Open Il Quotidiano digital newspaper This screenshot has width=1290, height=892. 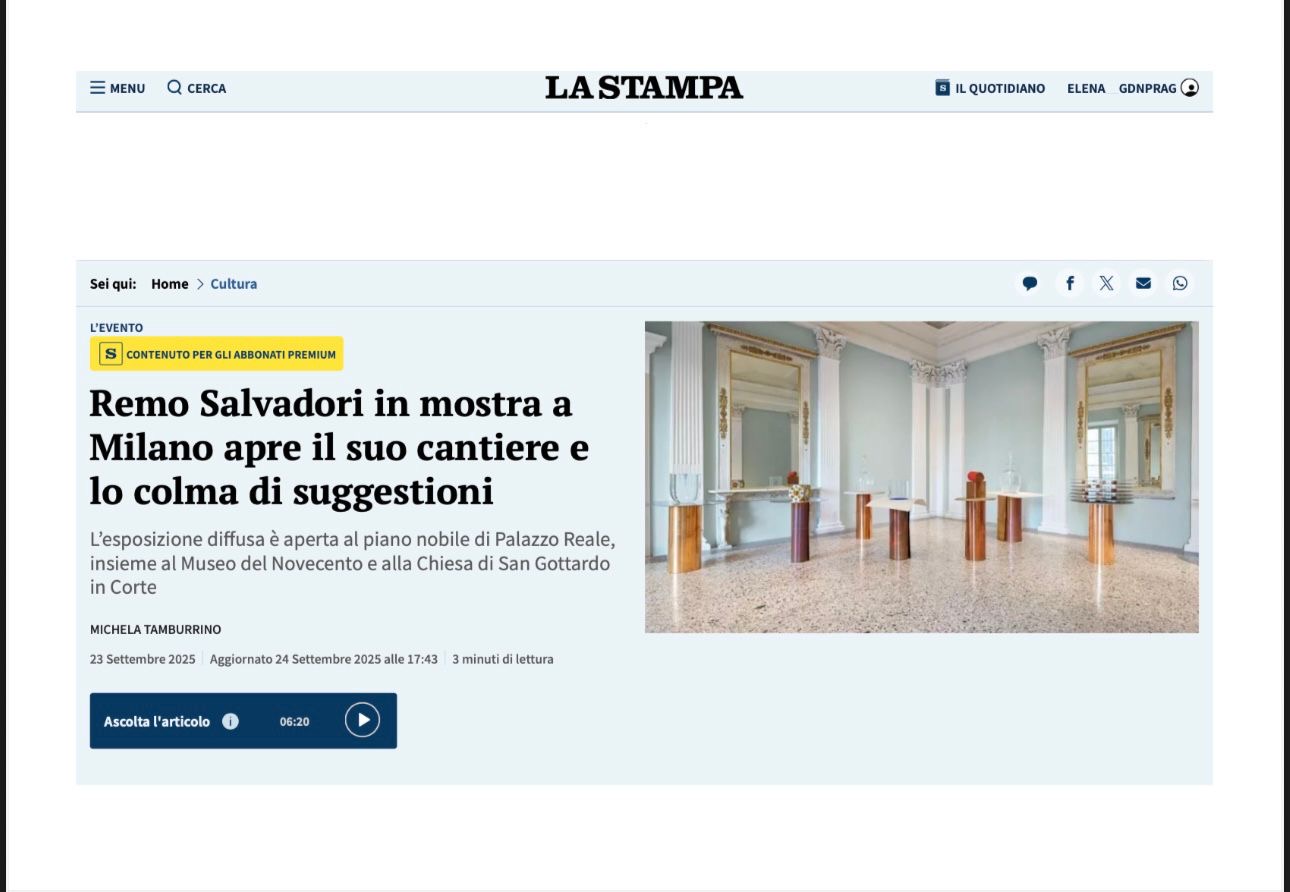point(990,88)
